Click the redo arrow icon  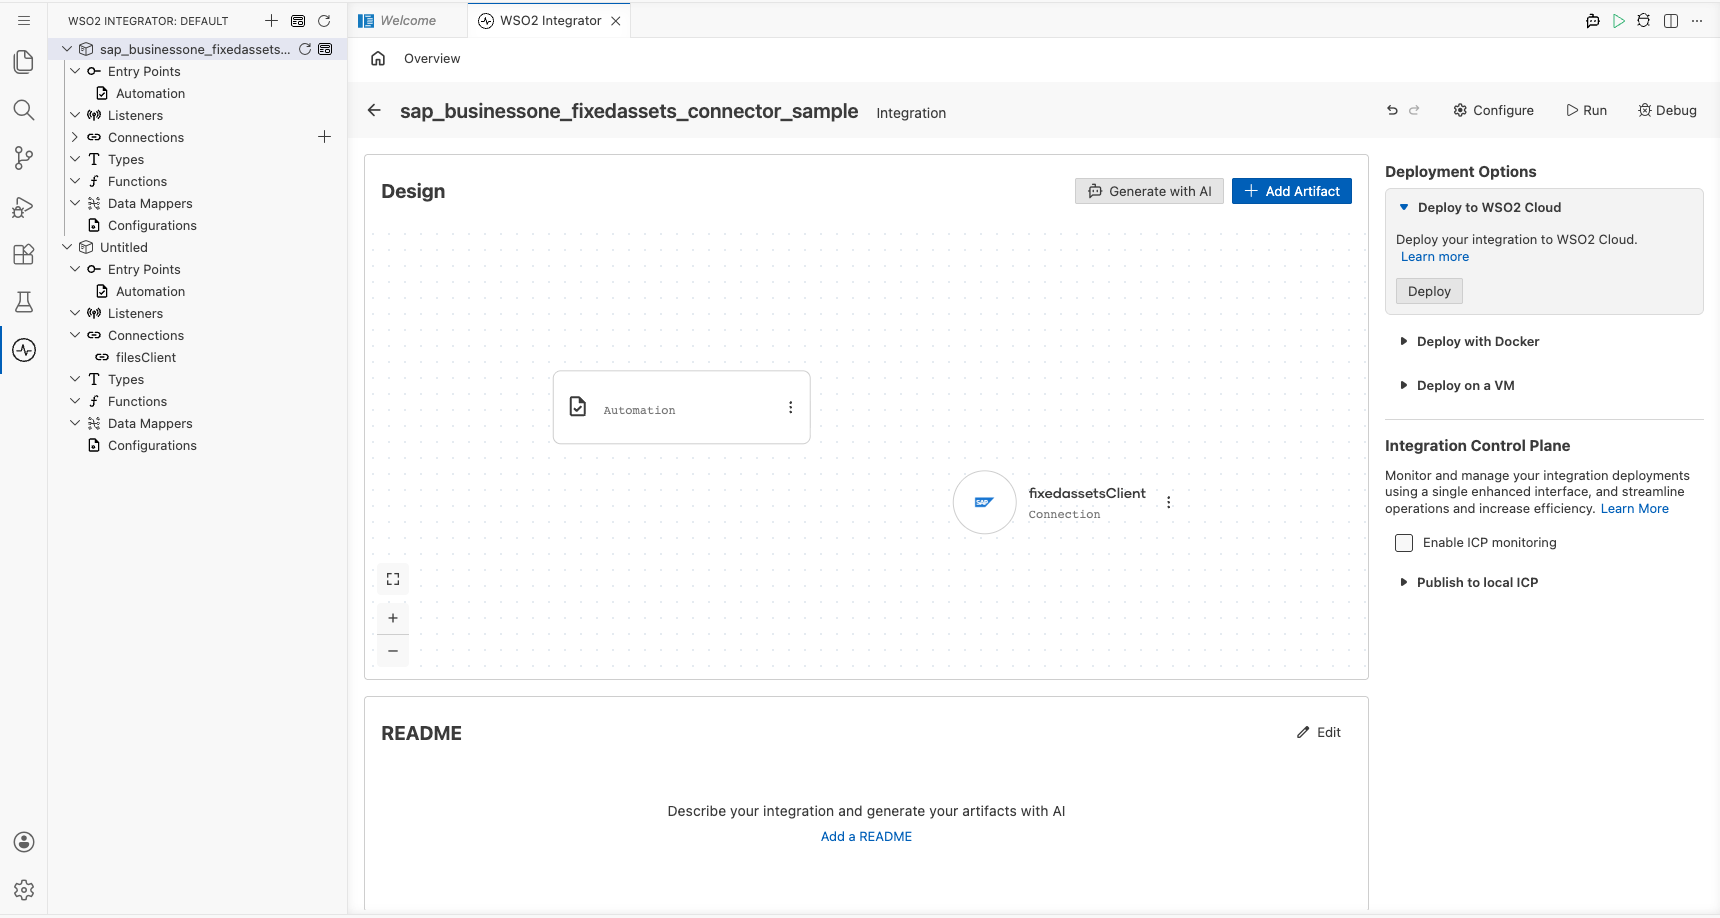(x=1414, y=111)
